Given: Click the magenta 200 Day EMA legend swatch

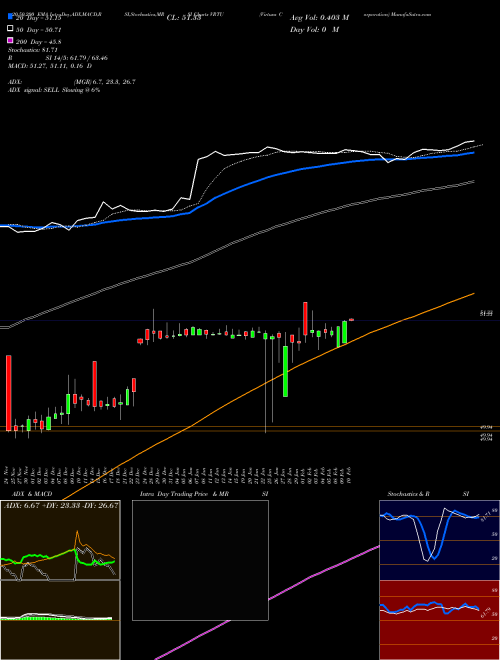Looking at the screenshot, I should [11, 41].
